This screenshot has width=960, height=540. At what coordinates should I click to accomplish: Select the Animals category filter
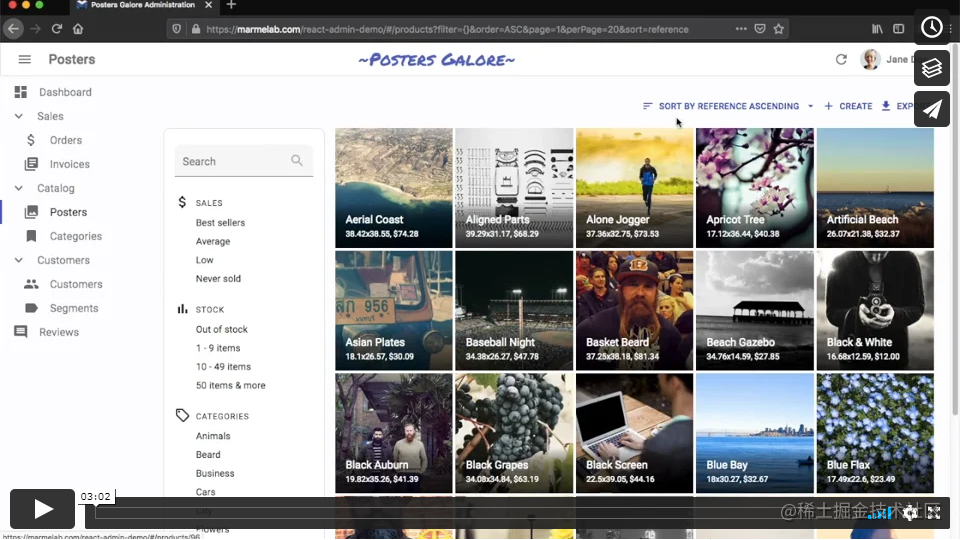point(213,435)
